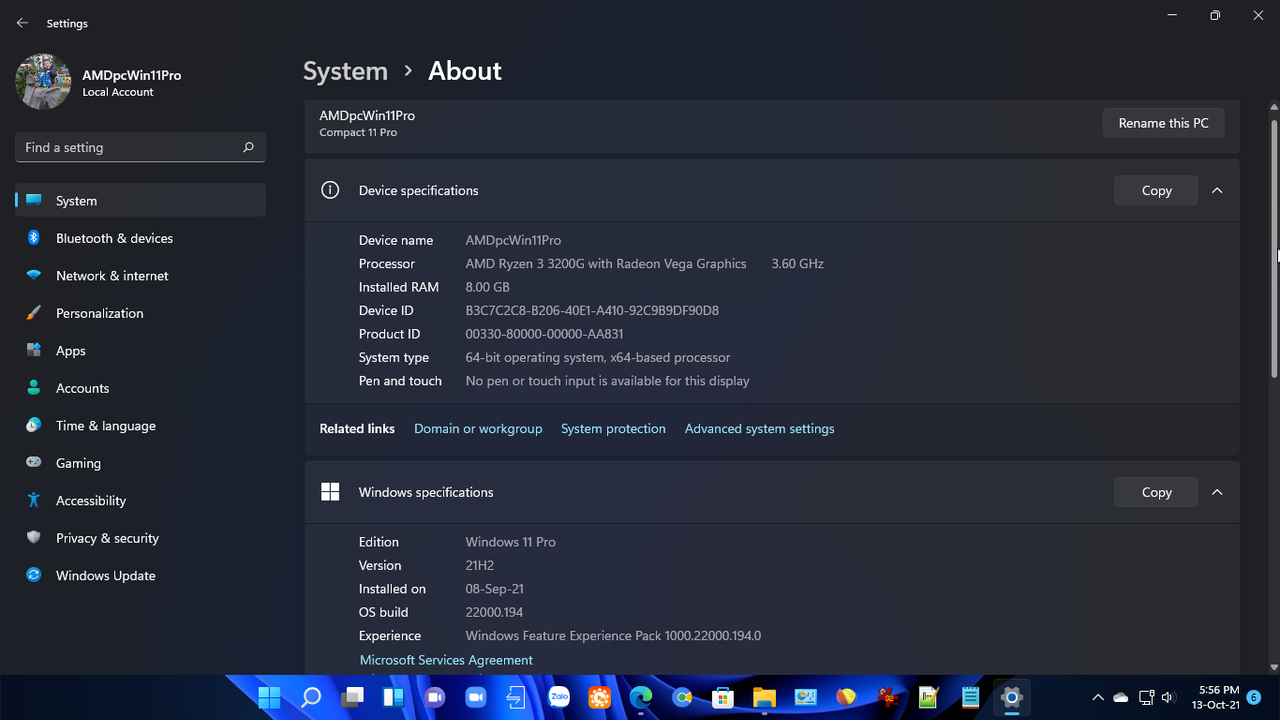Go back with the Settings back arrow
Screen dimensions: 1280x720
coord(22,23)
